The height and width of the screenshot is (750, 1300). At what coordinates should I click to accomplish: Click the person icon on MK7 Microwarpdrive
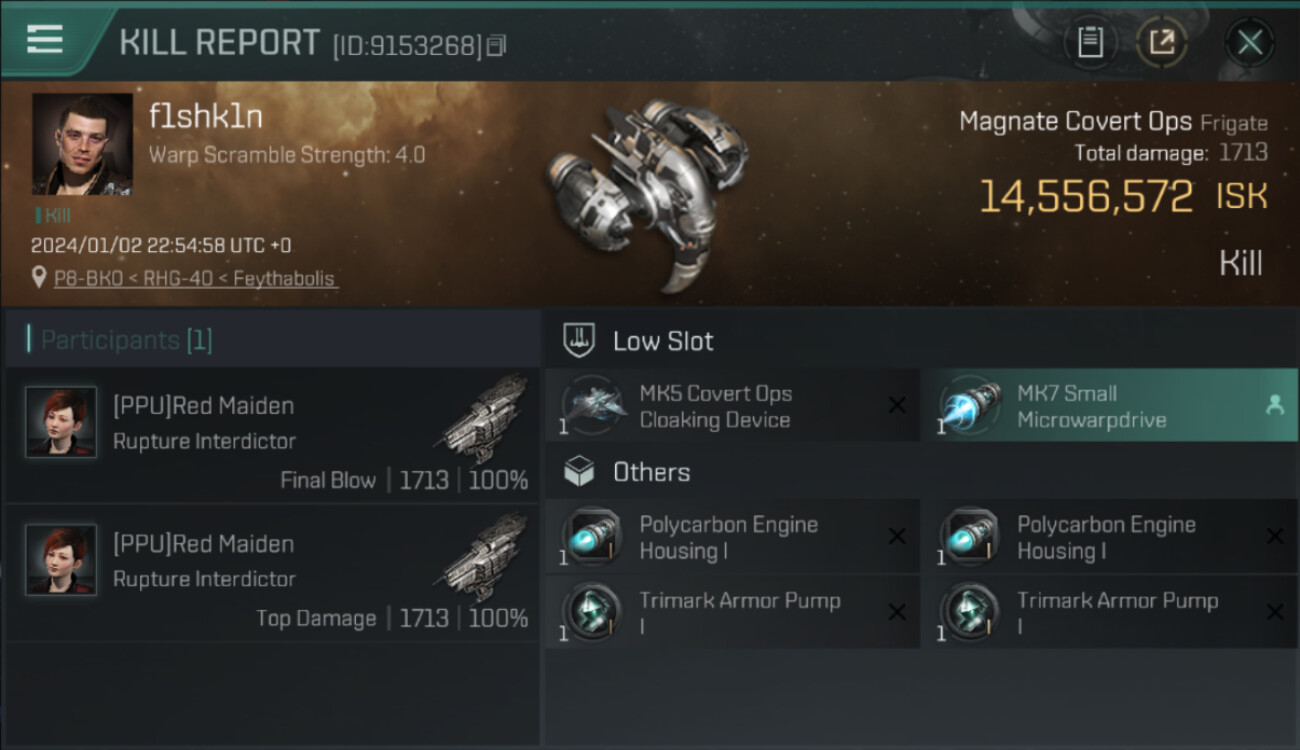(x=1274, y=405)
